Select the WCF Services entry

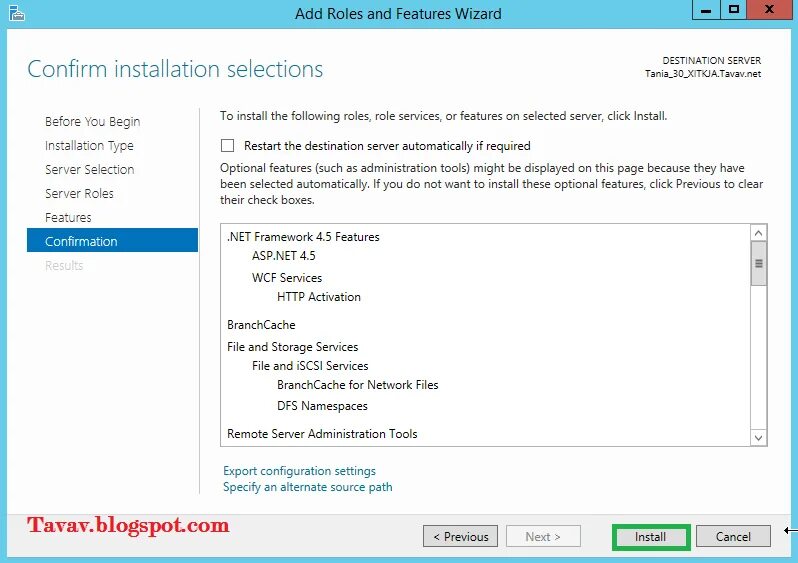(x=287, y=278)
